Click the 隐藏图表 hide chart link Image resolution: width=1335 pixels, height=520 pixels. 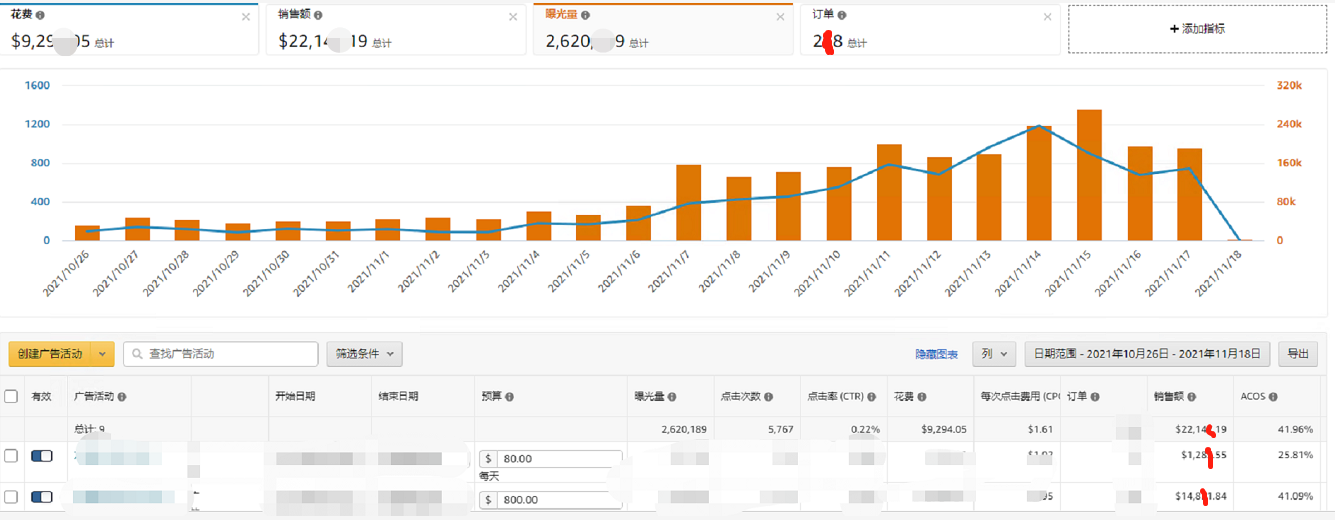[936, 355]
